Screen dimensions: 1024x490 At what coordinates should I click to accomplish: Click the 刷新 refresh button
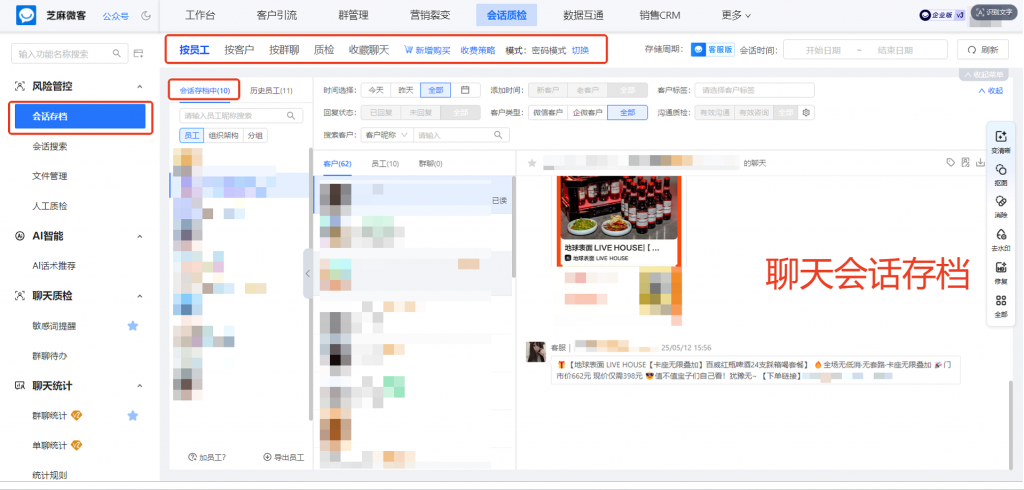[x=982, y=49]
